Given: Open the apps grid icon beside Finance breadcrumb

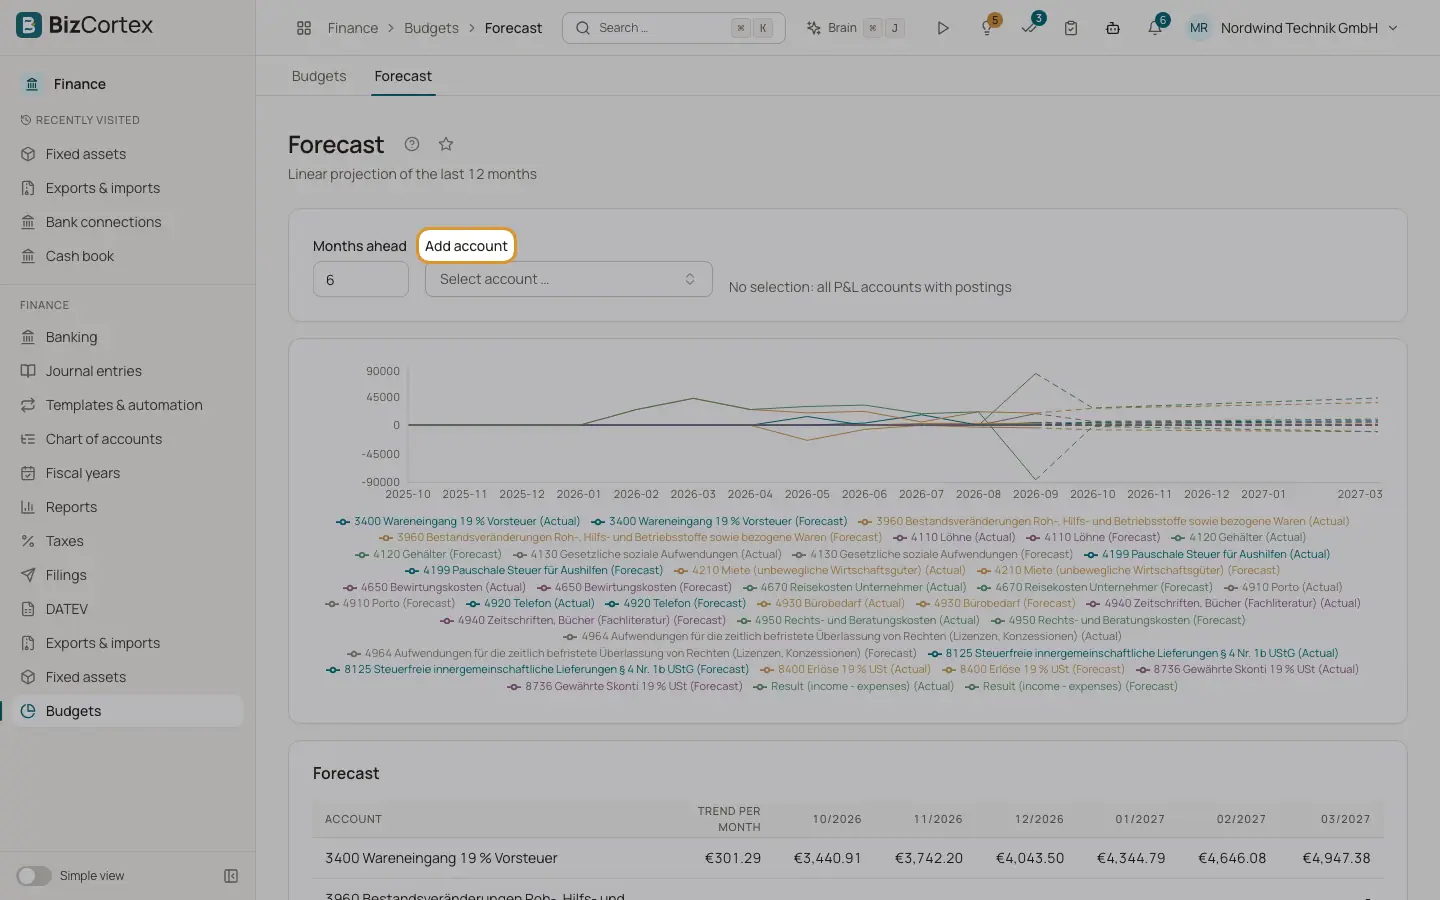Looking at the screenshot, I should (x=304, y=28).
